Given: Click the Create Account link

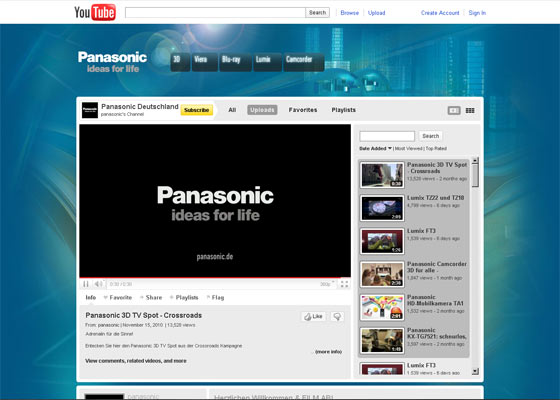Looking at the screenshot, I should (x=440, y=13).
